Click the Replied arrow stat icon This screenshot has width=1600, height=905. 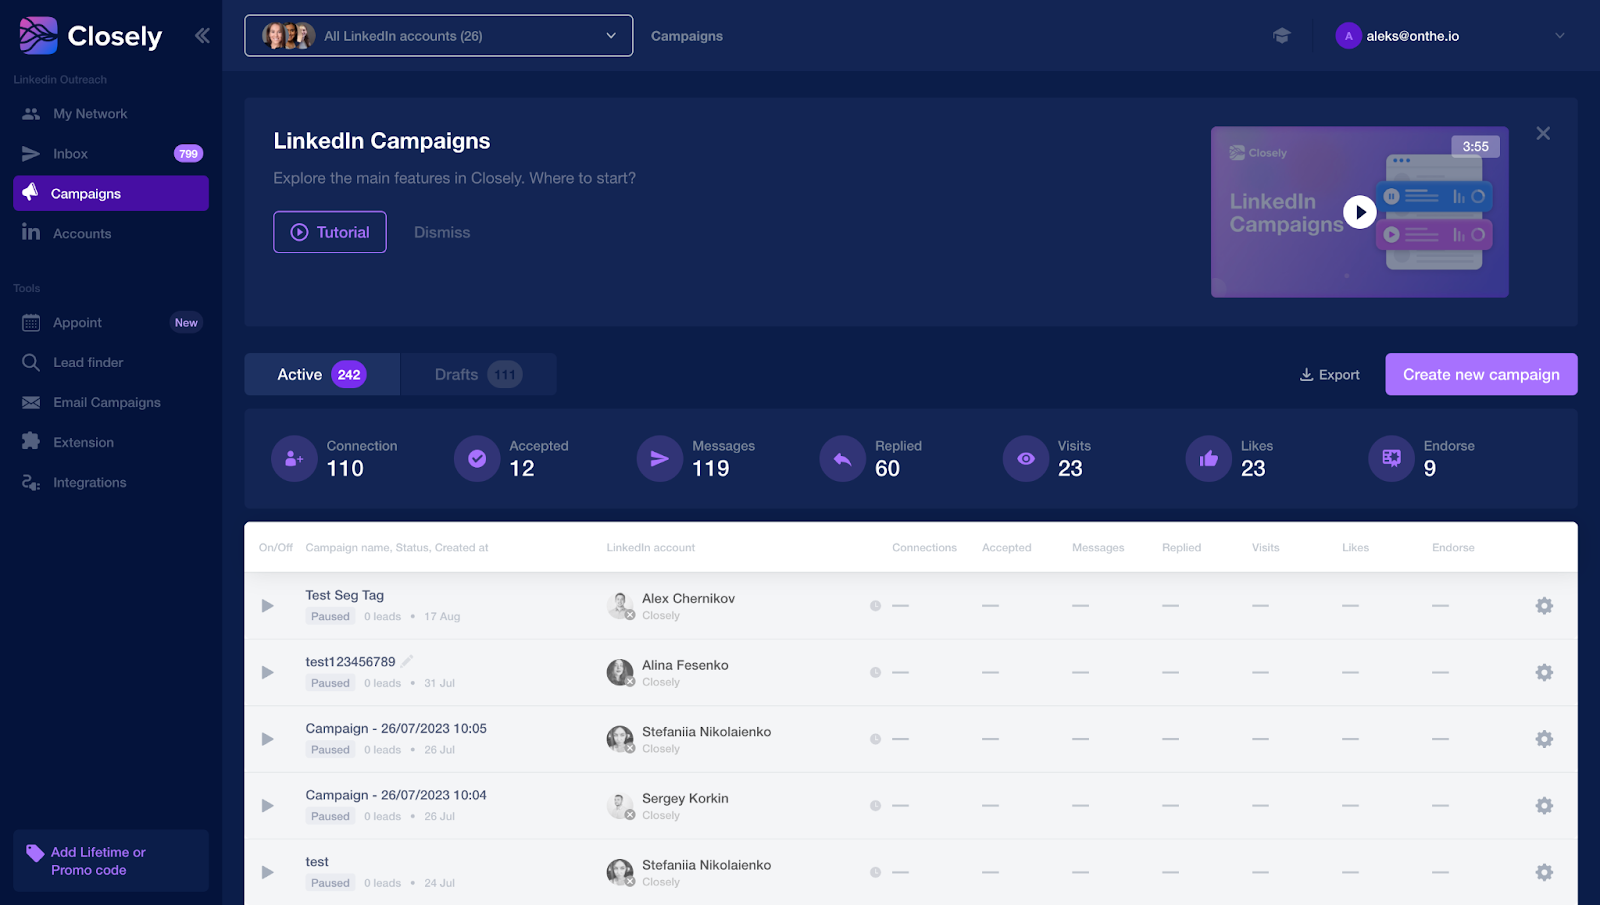843,459
